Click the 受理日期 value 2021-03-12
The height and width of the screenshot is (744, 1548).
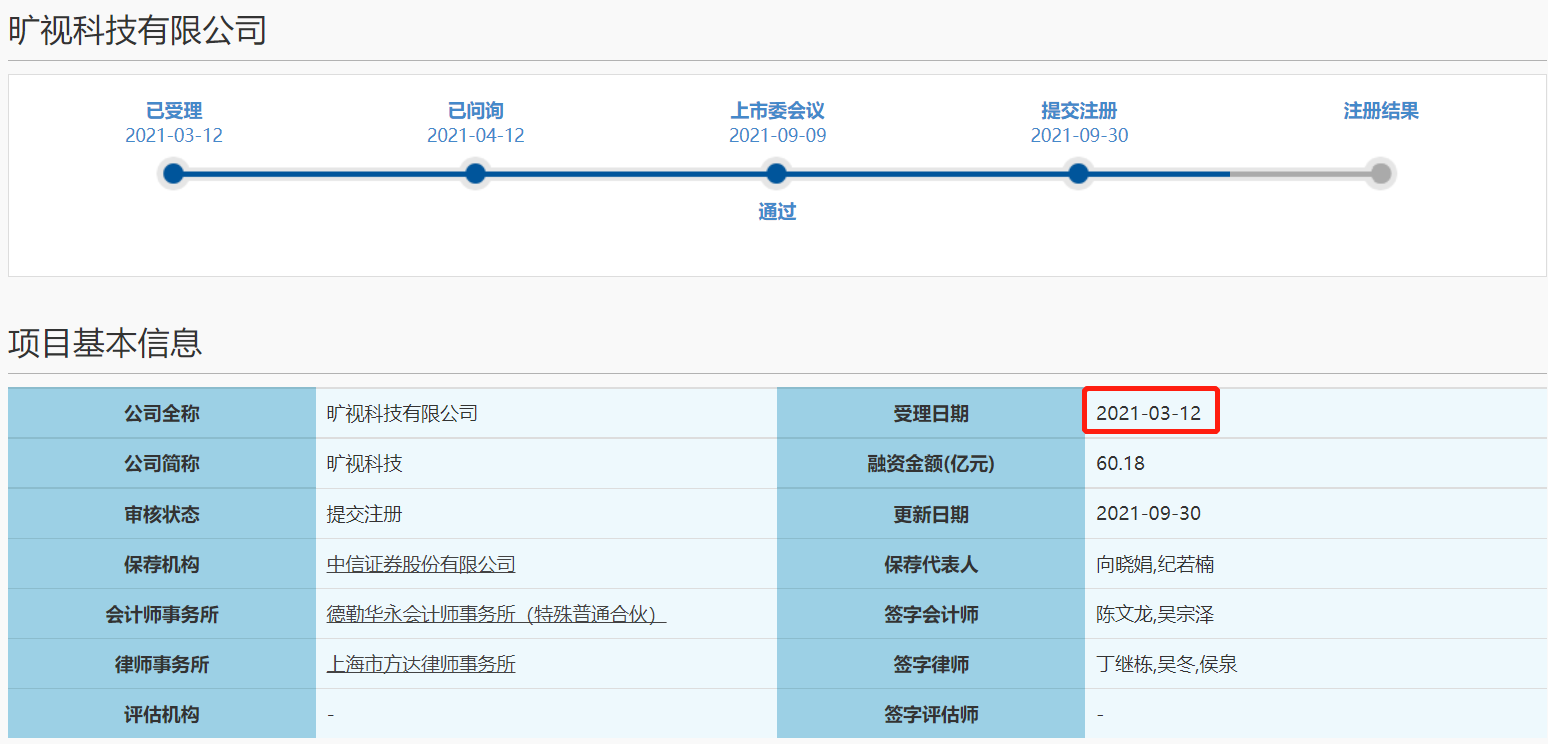point(1149,413)
